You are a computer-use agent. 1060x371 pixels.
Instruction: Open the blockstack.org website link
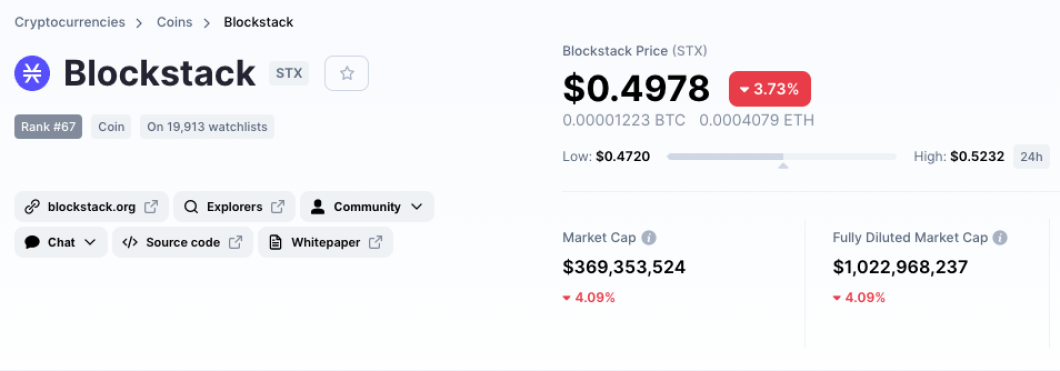pos(91,207)
